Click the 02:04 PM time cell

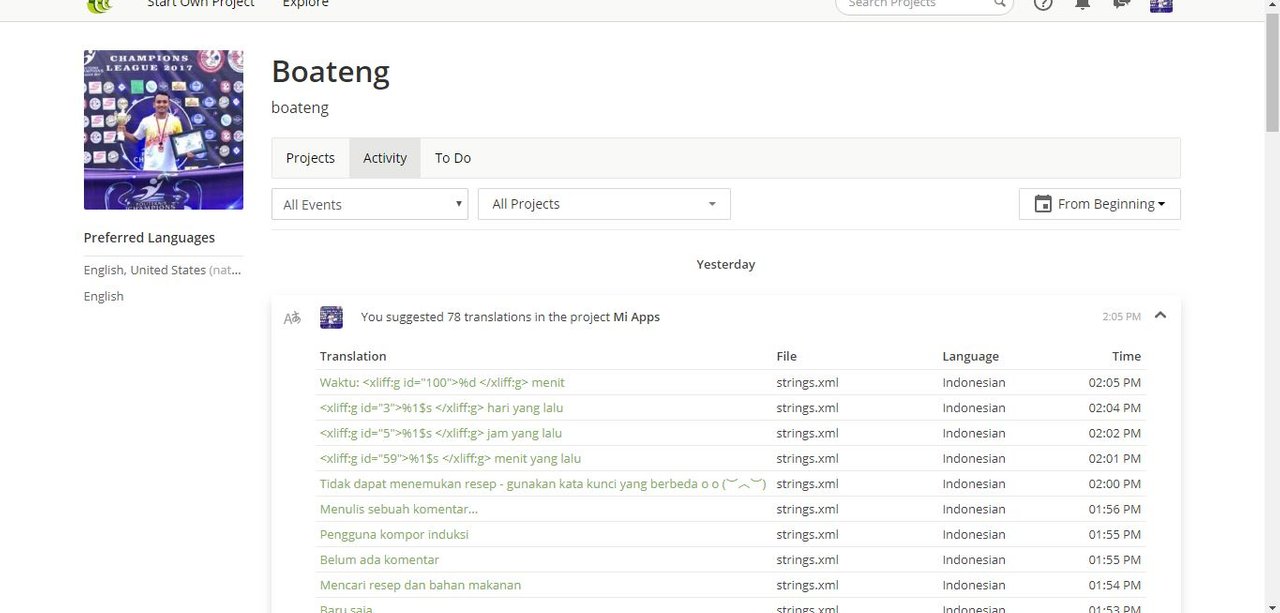coord(1115,408)
